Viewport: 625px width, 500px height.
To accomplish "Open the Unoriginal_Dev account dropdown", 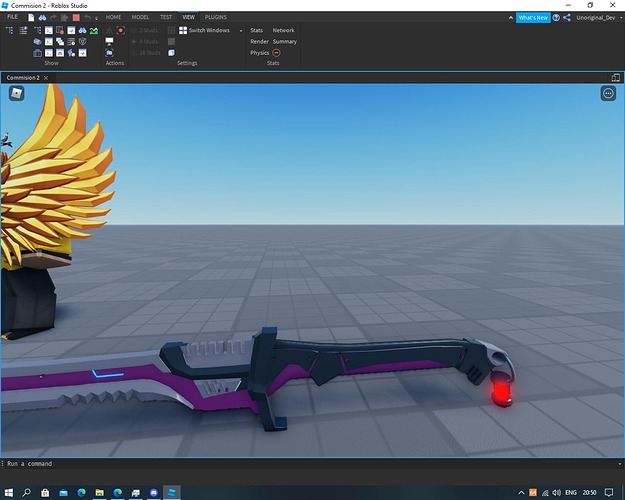I will coord(600,18).
